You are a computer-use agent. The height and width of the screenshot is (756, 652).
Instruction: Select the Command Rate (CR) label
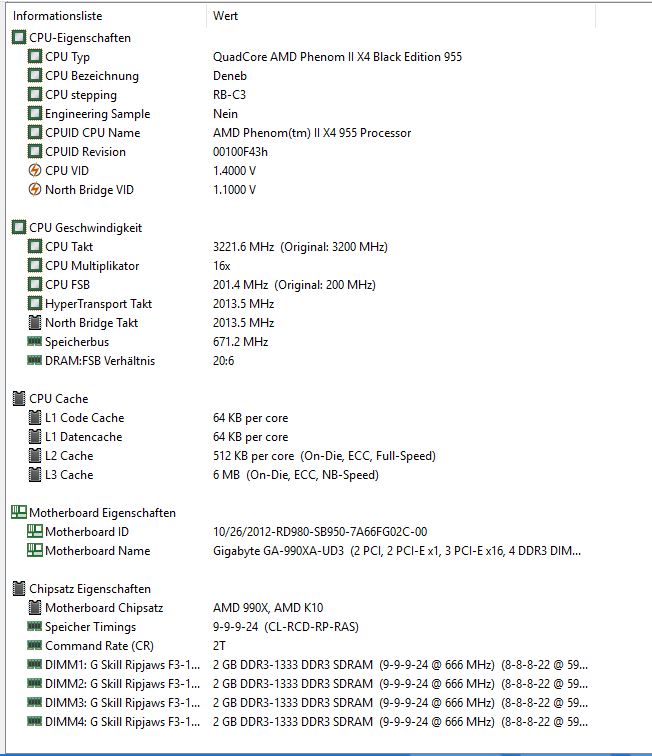pos(99,646)
